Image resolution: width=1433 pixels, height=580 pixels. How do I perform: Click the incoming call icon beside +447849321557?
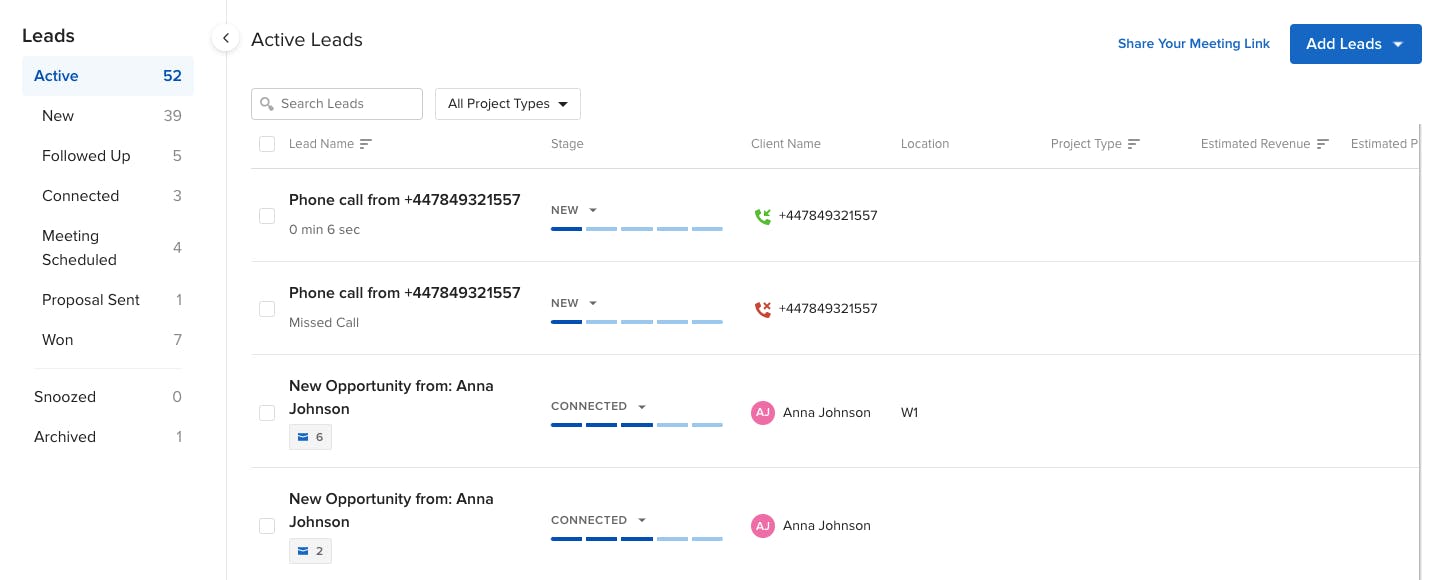click(x=763, y=216)
